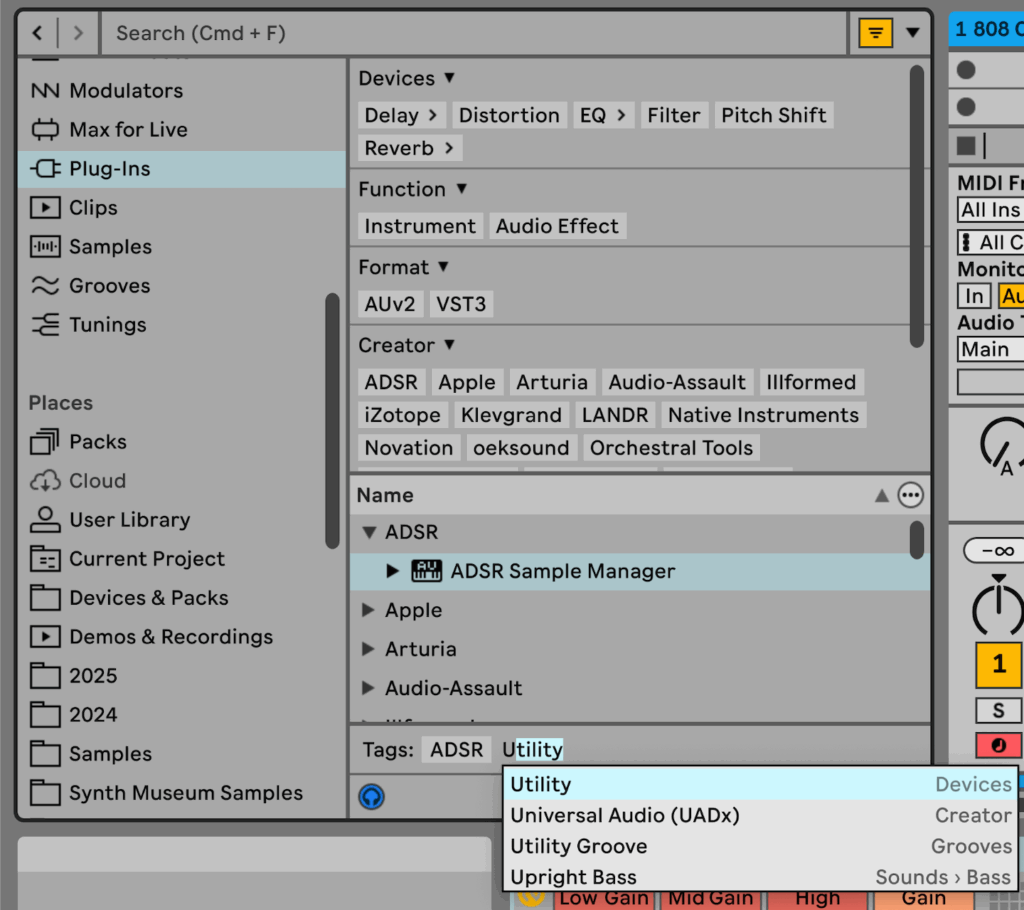This screenshot has width=1024, height=910.
Task: Filter by the Audio Effect function tag
Action: point(557,226)
